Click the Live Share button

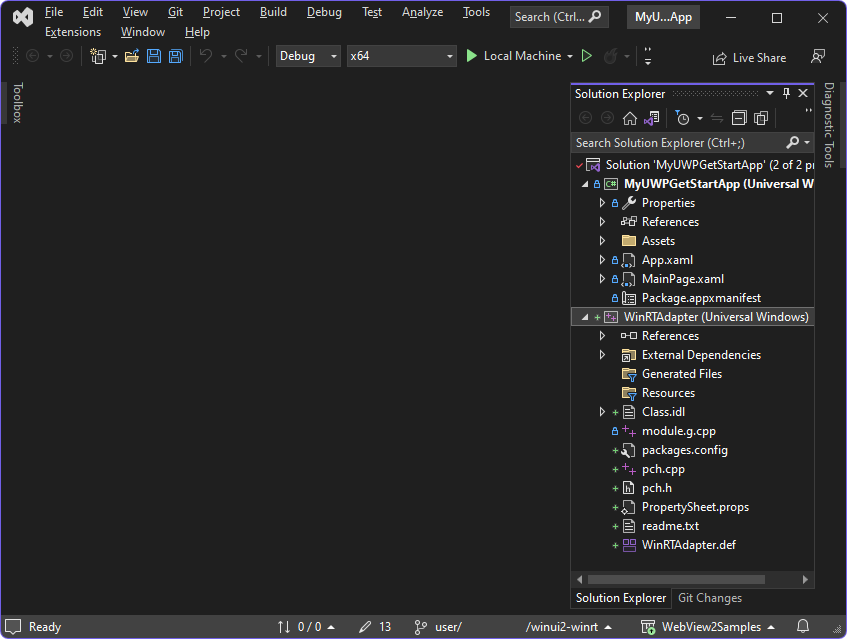pos(749,58)
